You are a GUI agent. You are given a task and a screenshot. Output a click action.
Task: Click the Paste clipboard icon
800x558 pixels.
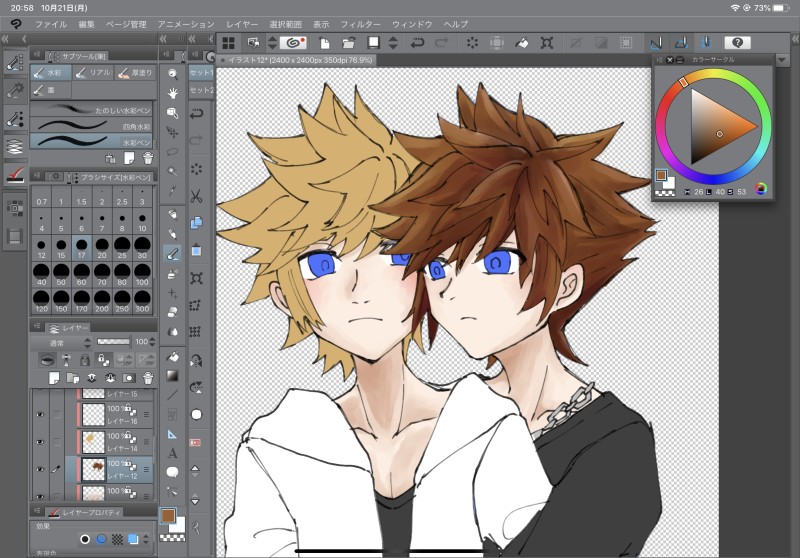(x=196, y=250)
